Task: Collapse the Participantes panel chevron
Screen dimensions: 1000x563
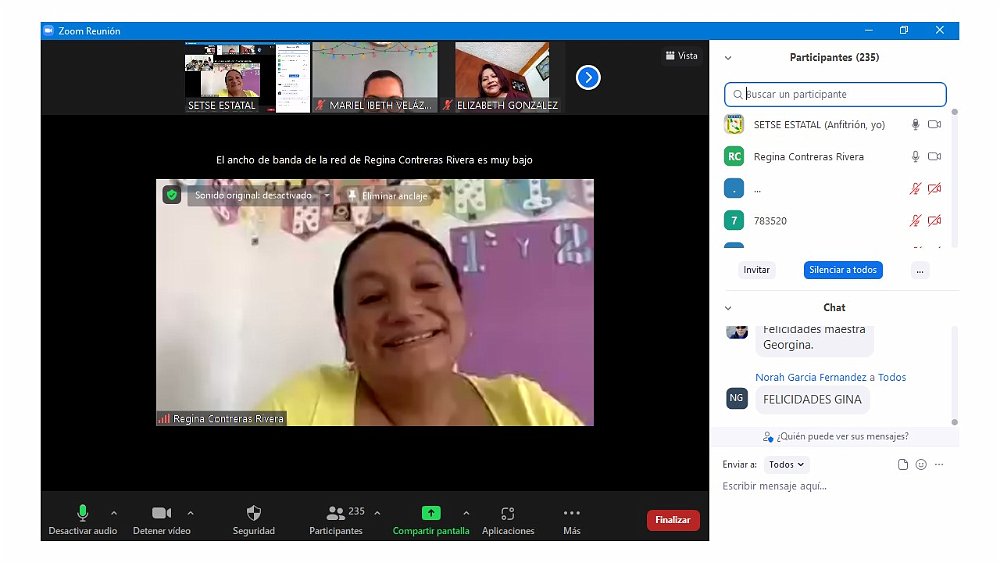Action: coord(728,58)
